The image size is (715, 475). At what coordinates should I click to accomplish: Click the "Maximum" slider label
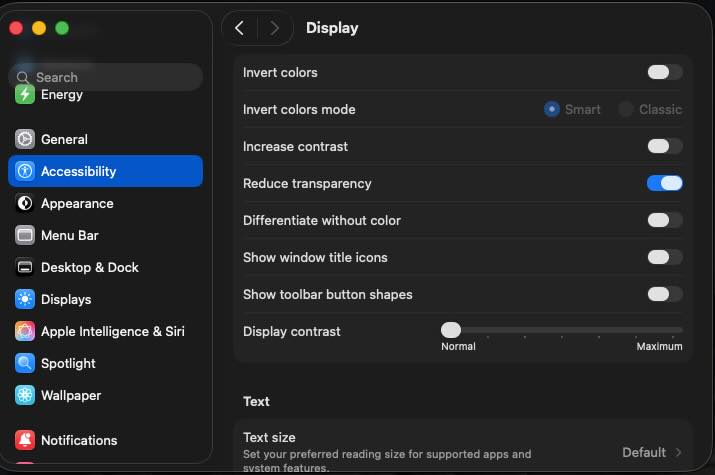pos(659,346)
